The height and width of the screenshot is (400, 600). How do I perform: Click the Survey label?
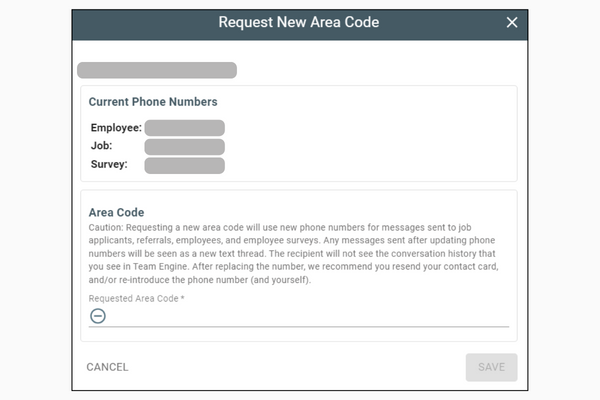click(109, 165)
